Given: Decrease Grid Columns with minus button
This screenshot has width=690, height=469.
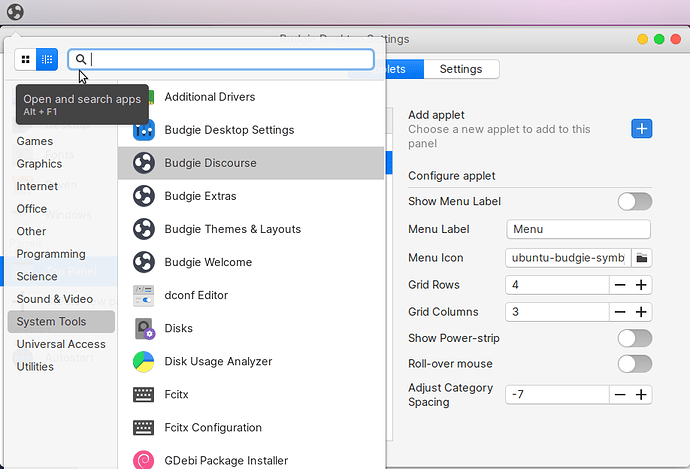Looking at the screenshot, I should coord(620,312).
